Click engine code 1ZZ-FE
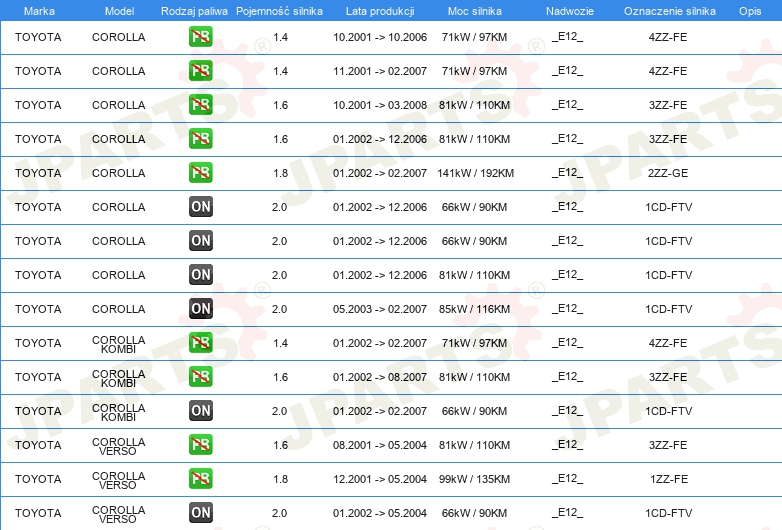 click(669, 479)
